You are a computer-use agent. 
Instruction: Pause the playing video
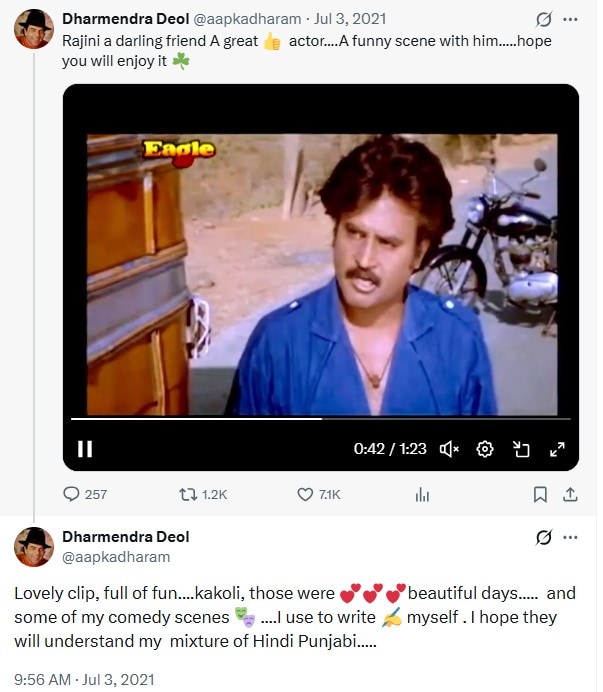85,449
